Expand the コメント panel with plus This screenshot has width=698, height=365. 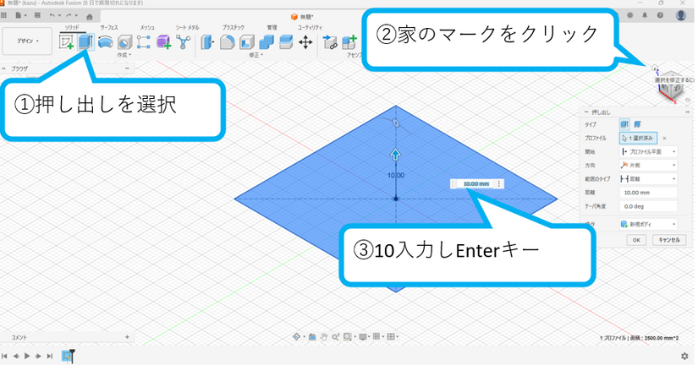pos(127,337)
